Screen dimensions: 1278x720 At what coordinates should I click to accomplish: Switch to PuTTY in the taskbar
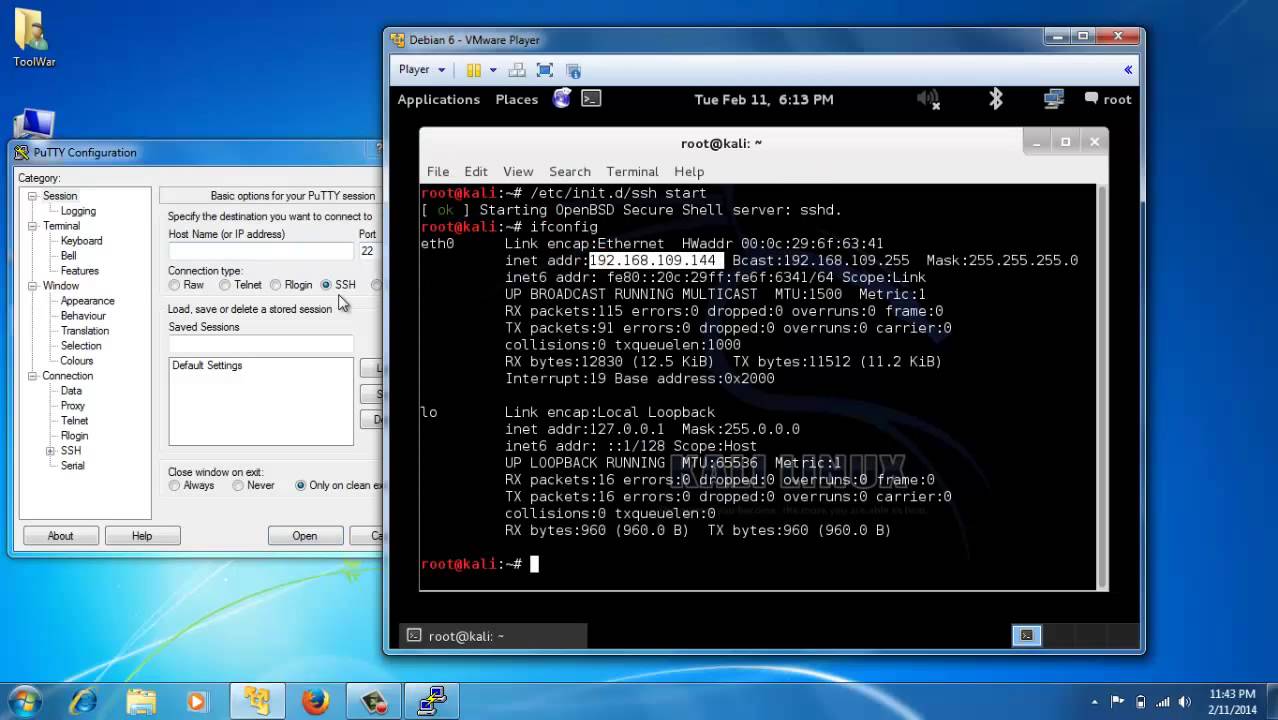432,702
